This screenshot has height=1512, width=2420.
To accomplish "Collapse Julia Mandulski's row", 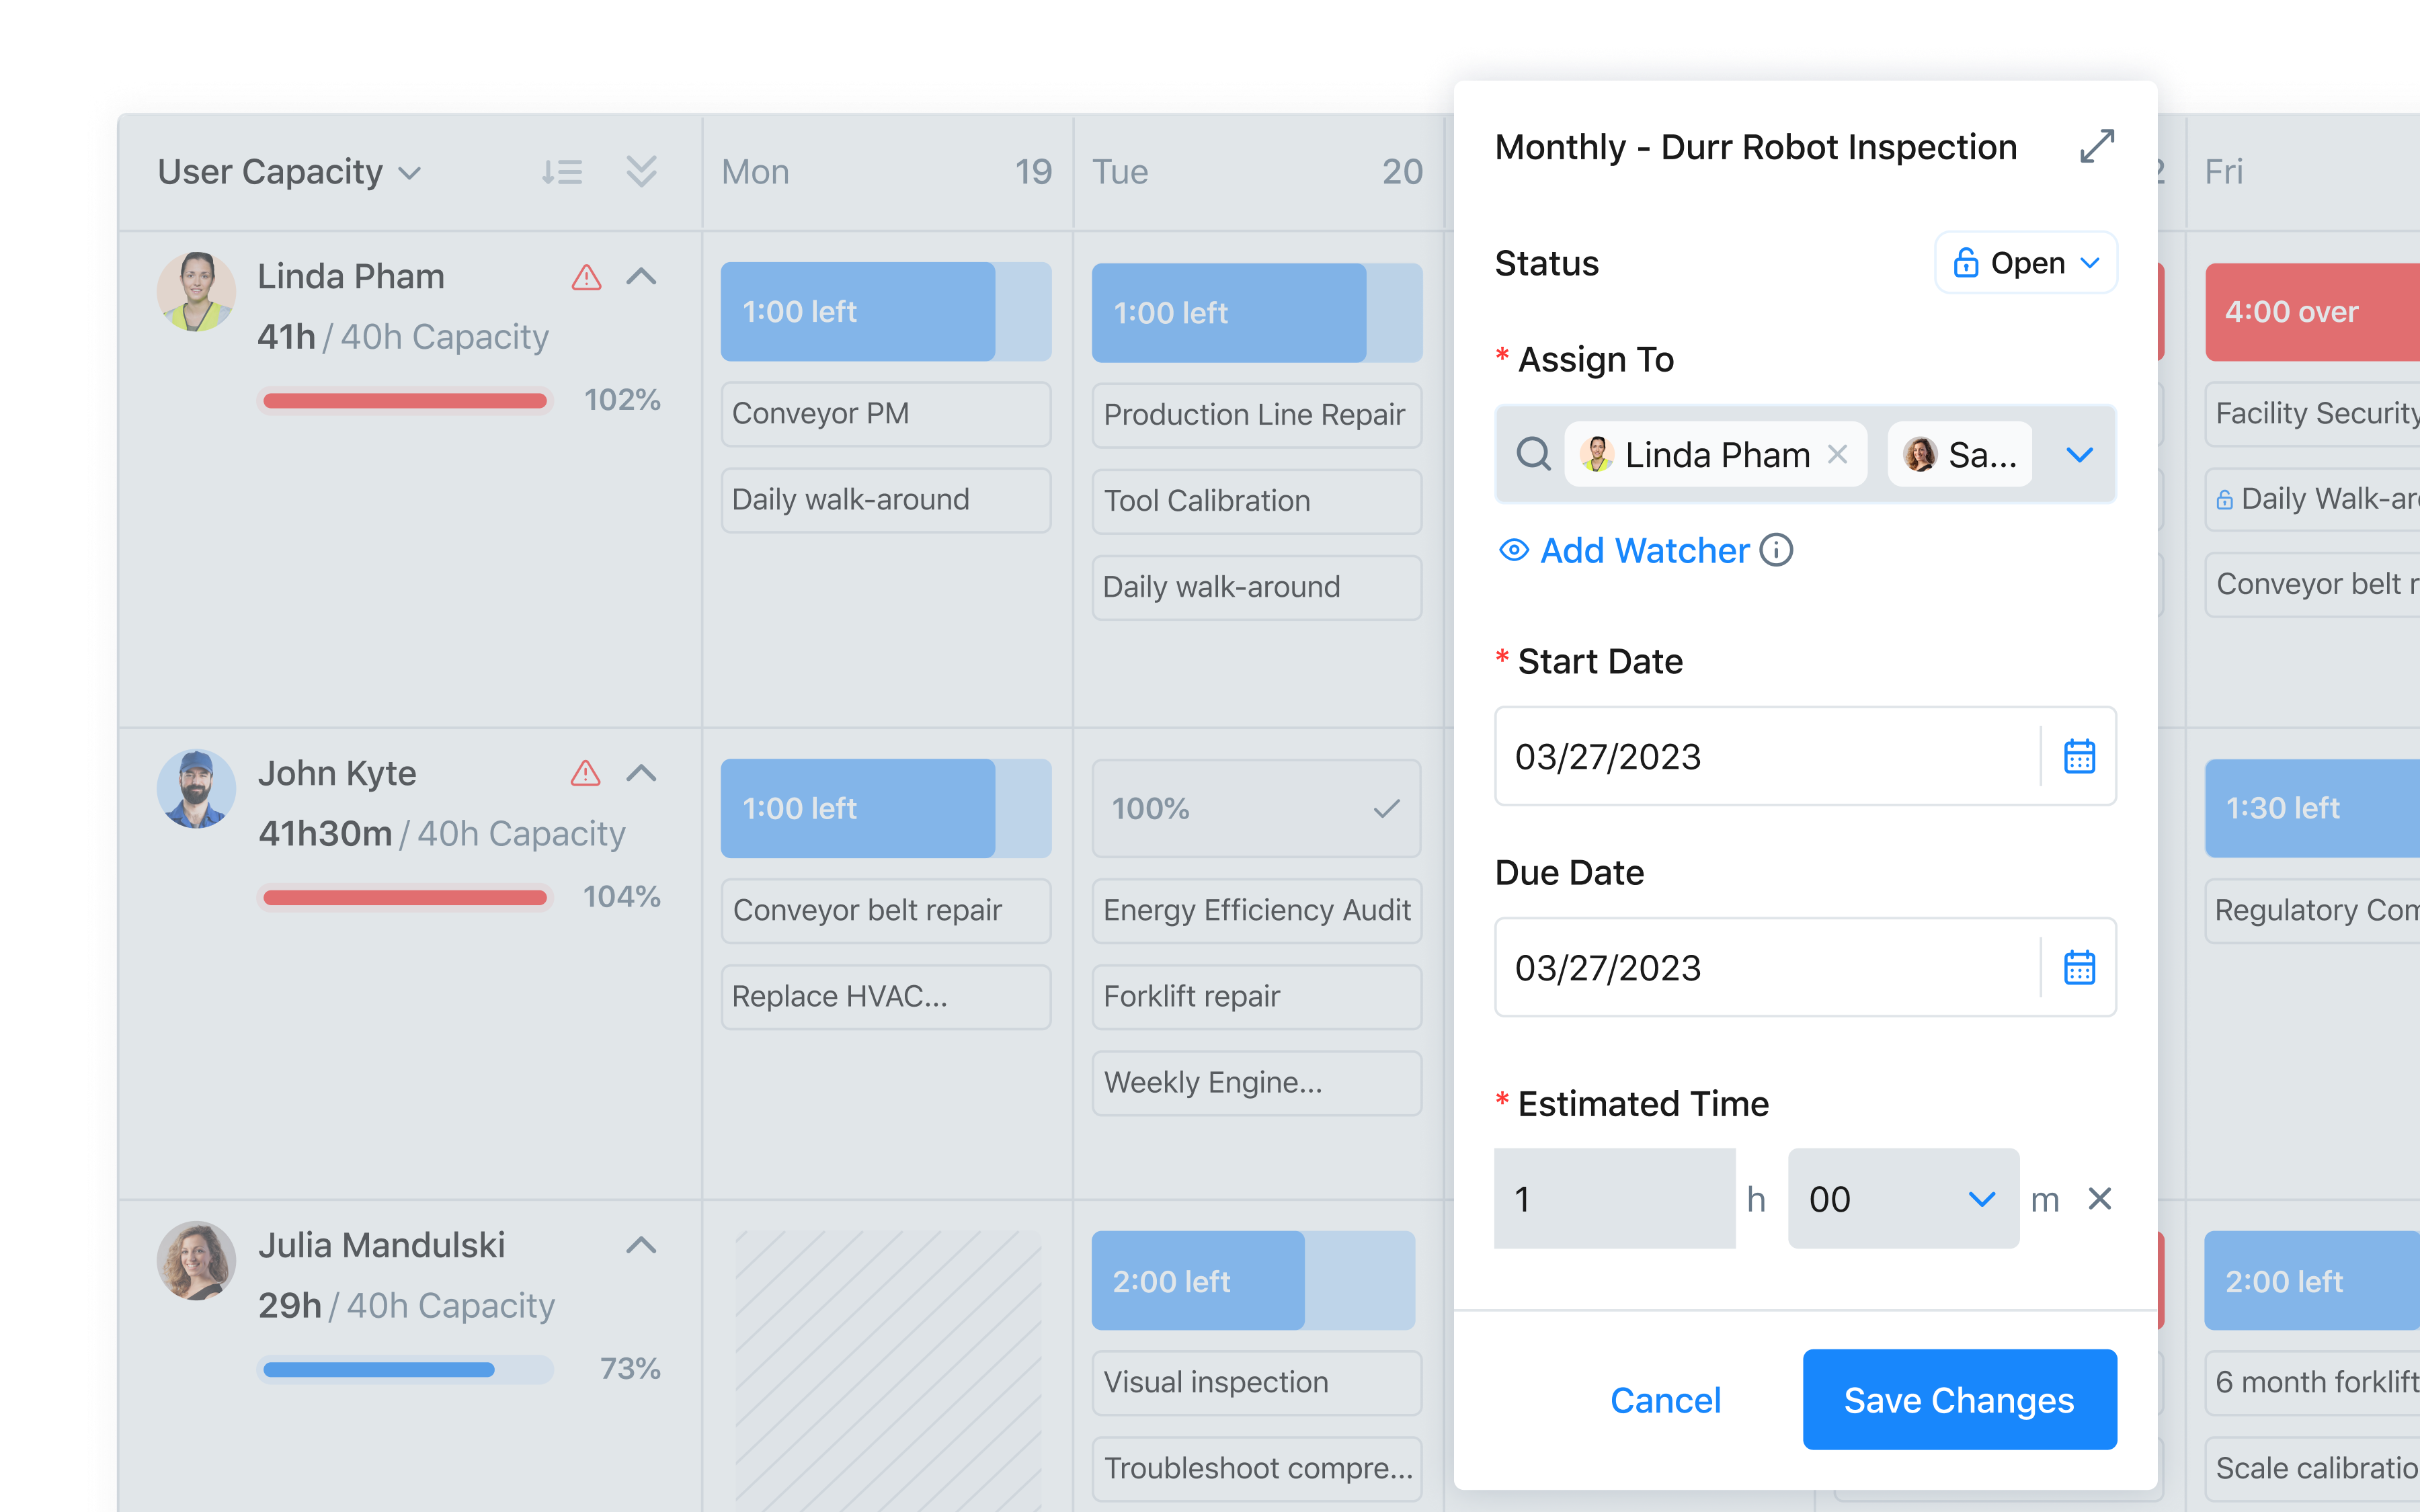I will point(641,1245).
